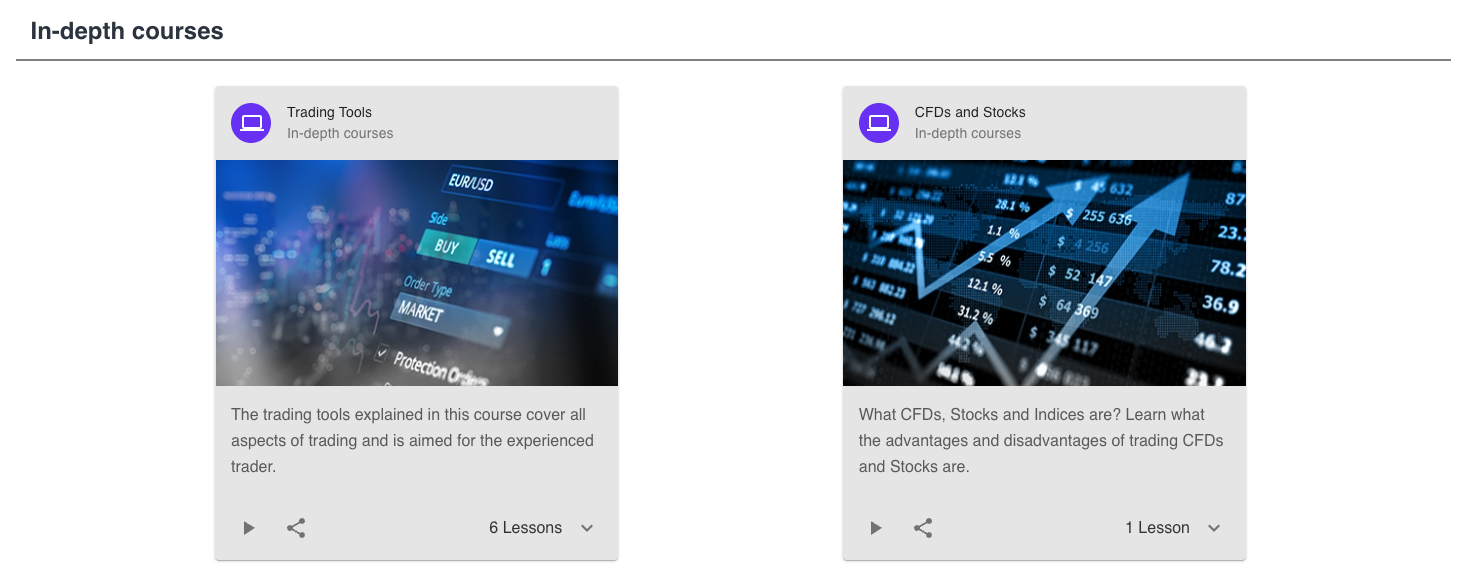The image size is (1469, 580).
Task: Click the CFDs and Stocks chart thumbnail
Action: click(x=1044, y=273)
